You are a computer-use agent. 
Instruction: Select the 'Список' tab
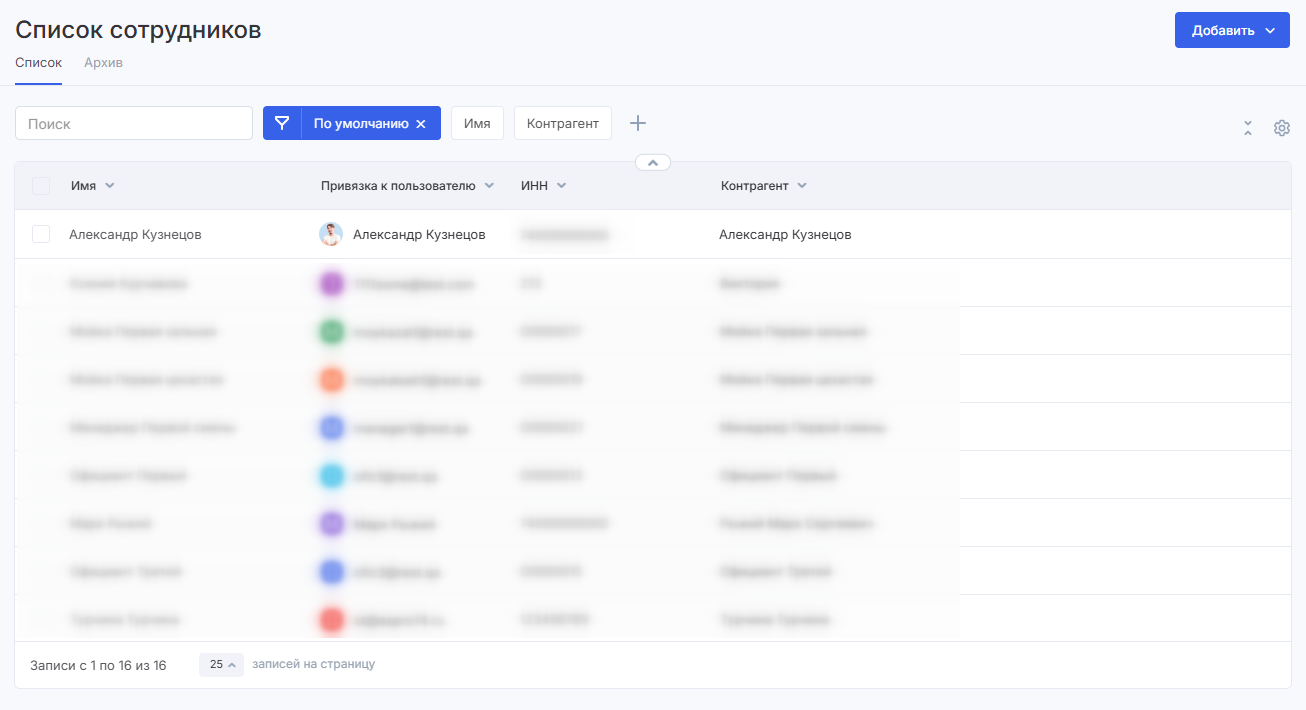pos(38,63)
